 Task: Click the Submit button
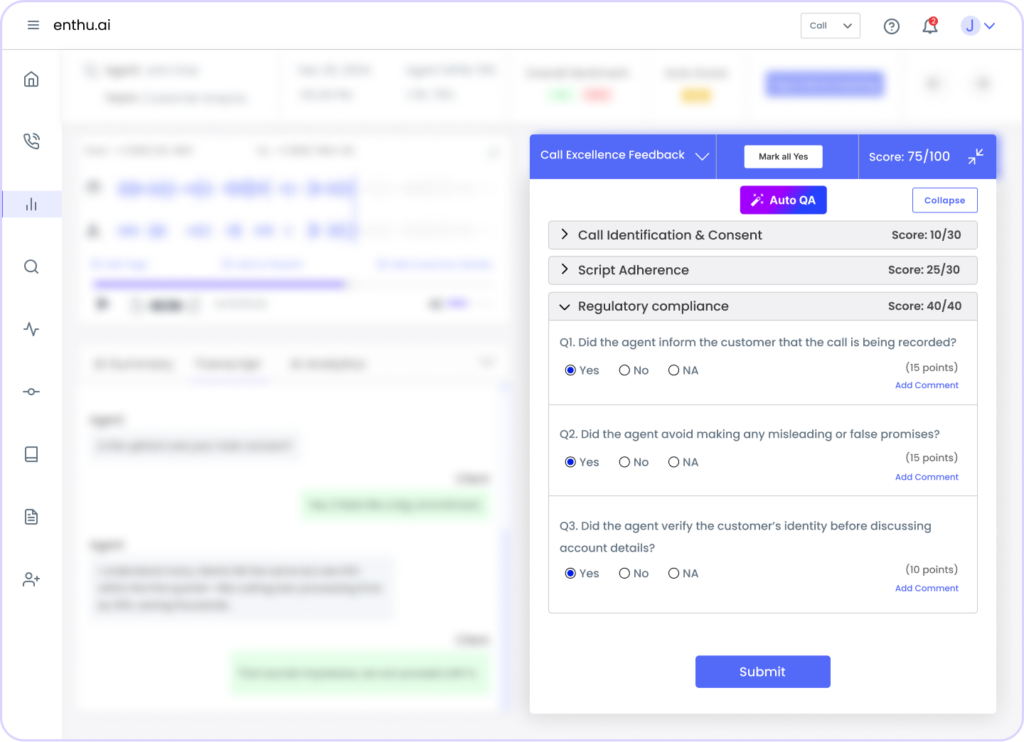tap(762, 671)
